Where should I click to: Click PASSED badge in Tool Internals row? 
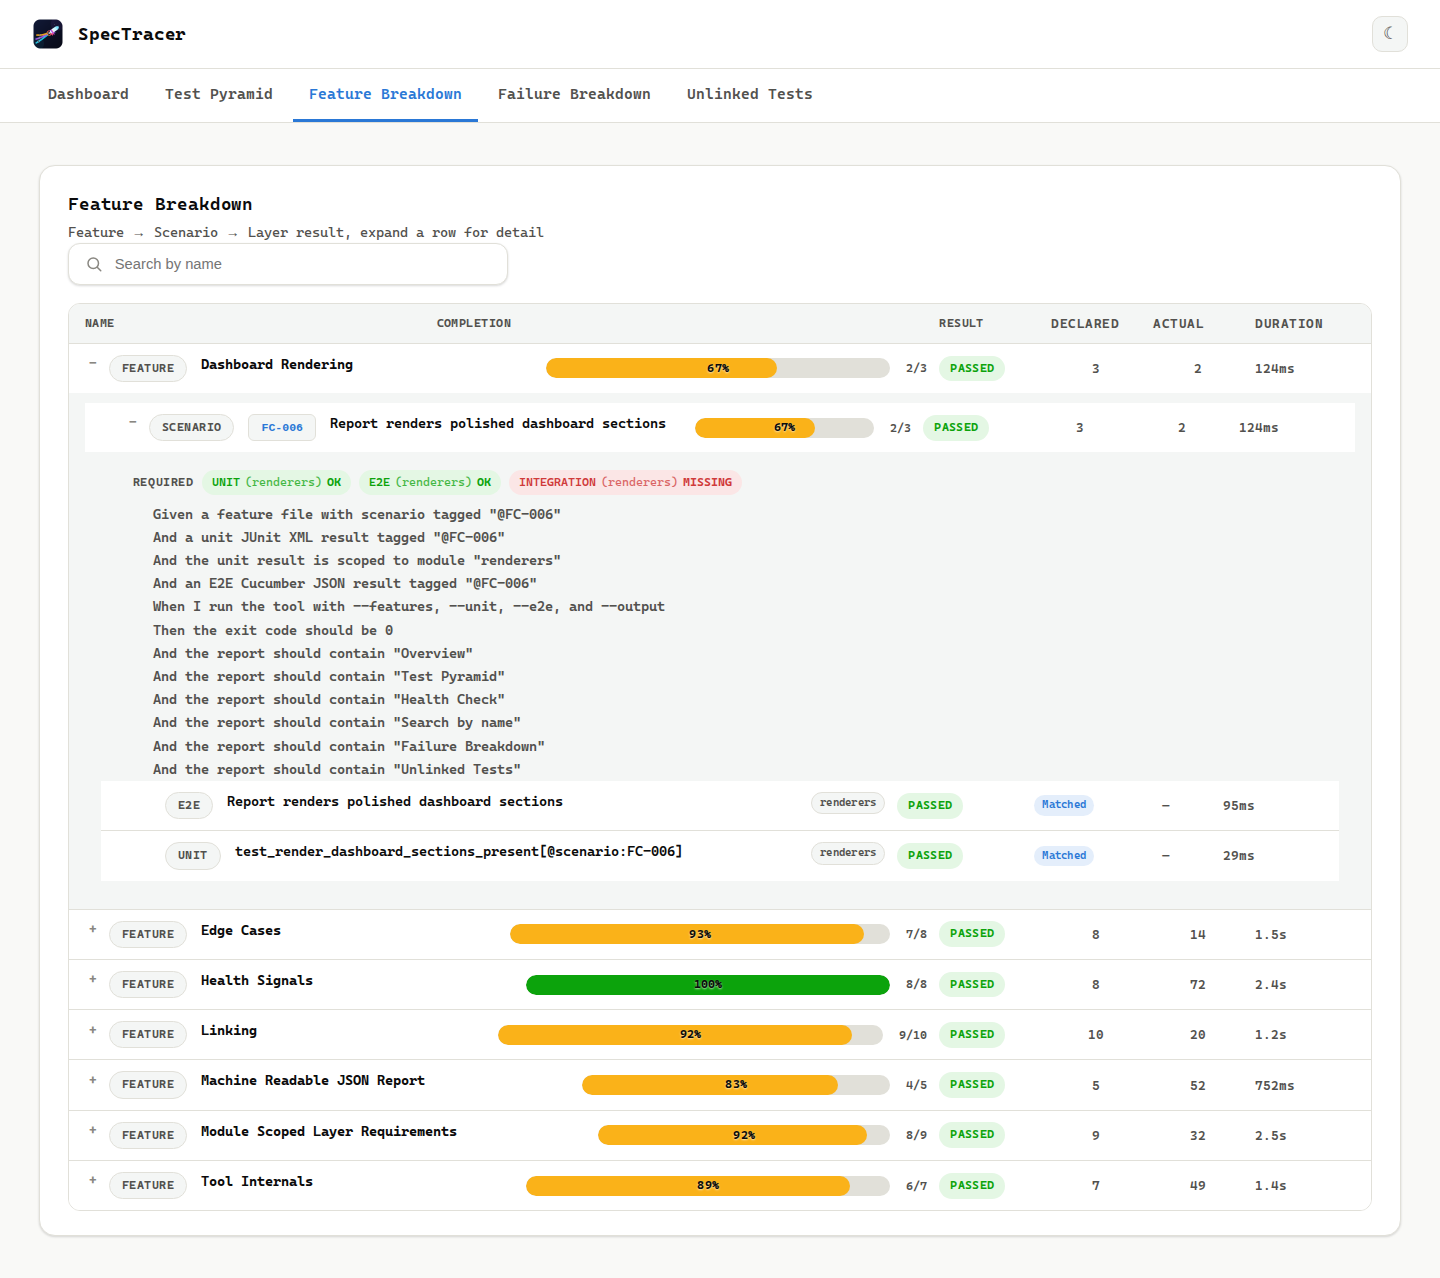tap(972, 1185)
